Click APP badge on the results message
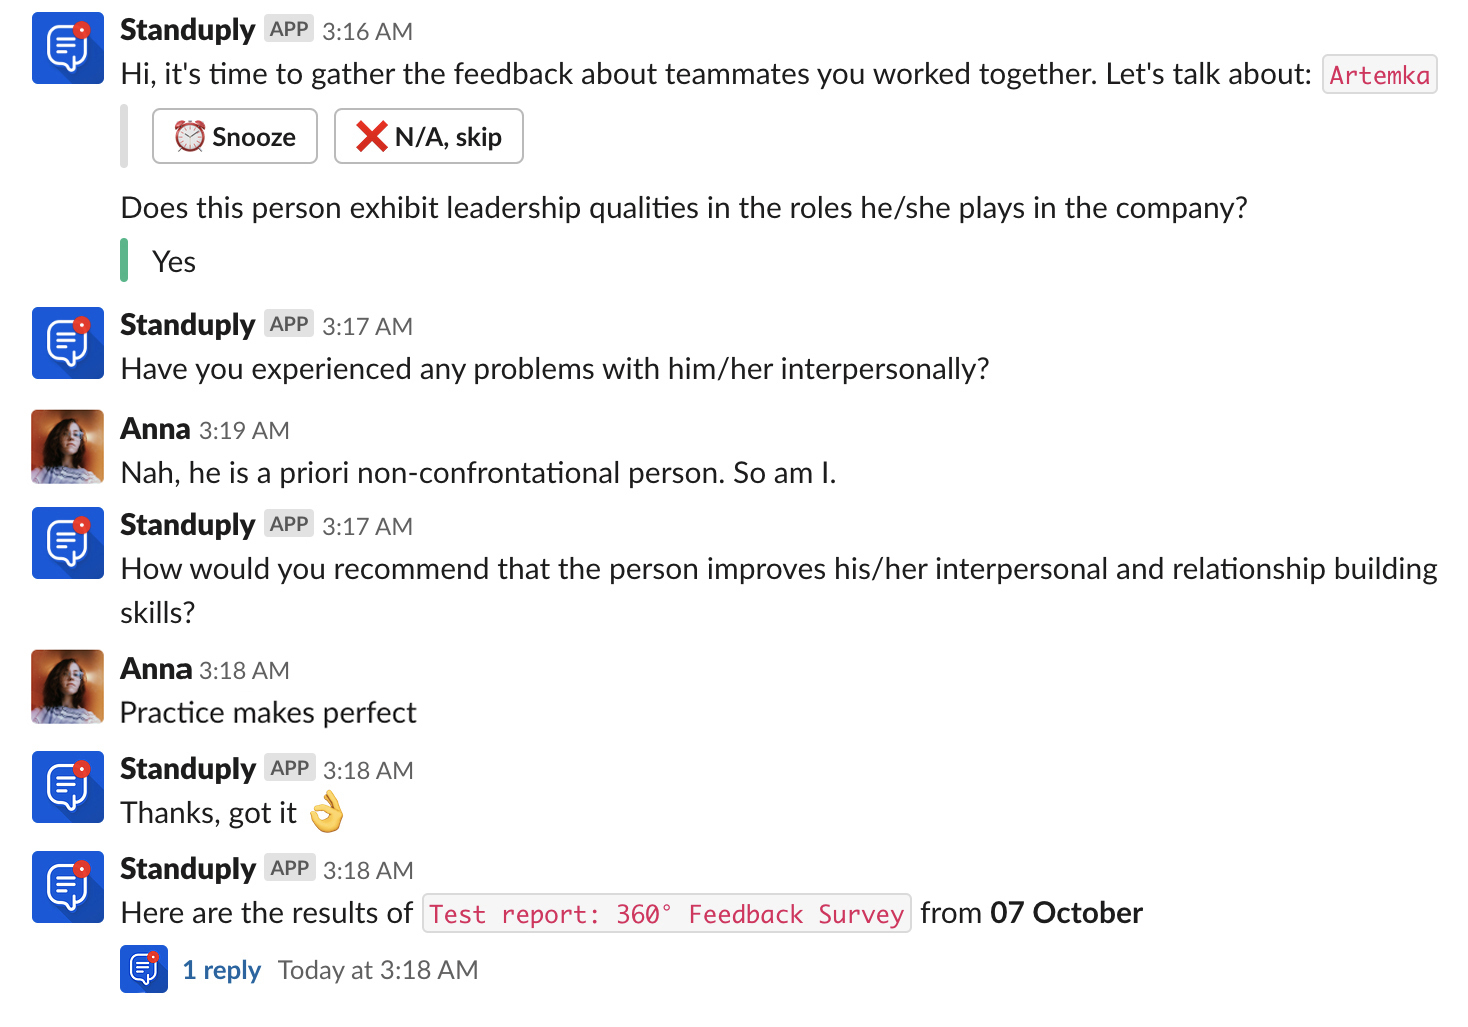 coord(290,868)
